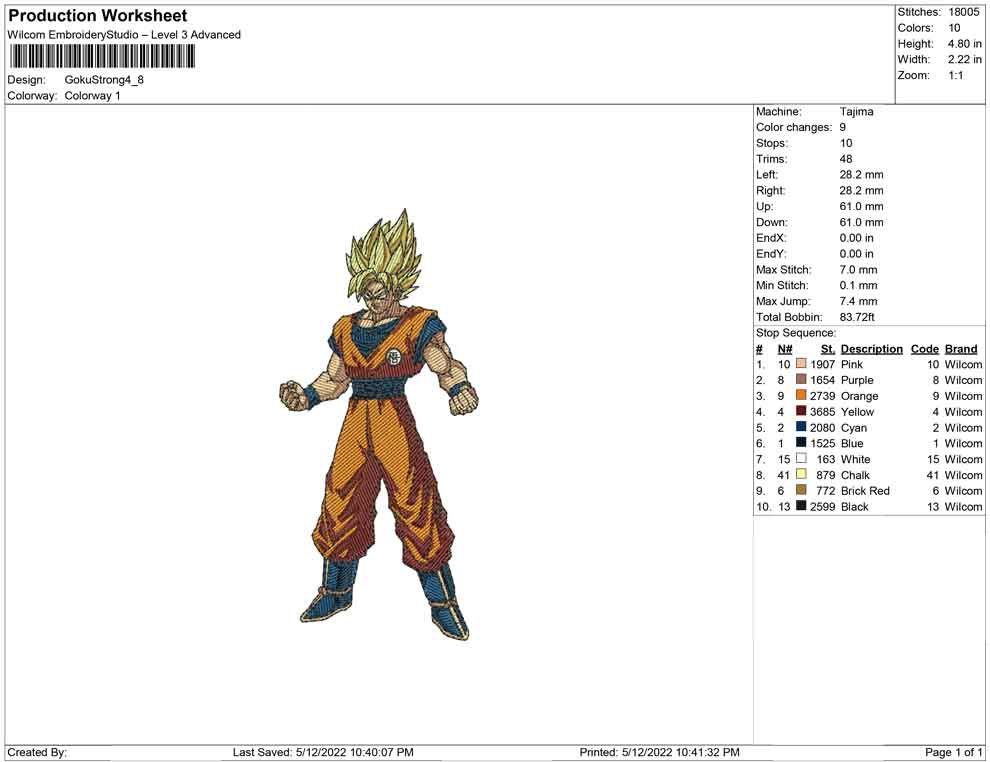Screen dimensions: 990x762
Task: Click the White thread color swatch
Action: click(801, 458)
